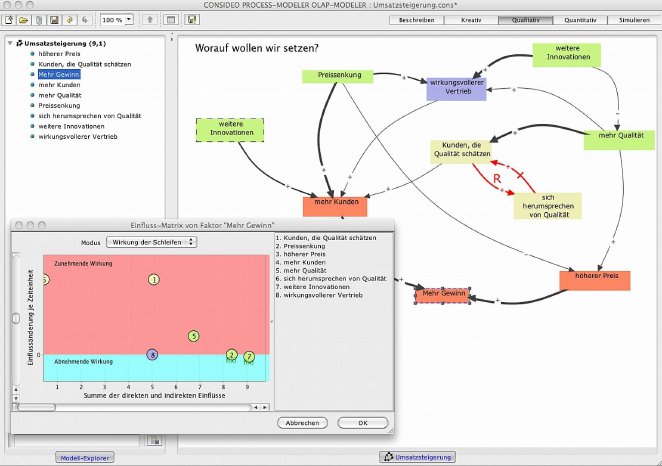Click the left scroll arrow under the matrix chart
Viewport: 662px width, 466px height.
(255, 407)
